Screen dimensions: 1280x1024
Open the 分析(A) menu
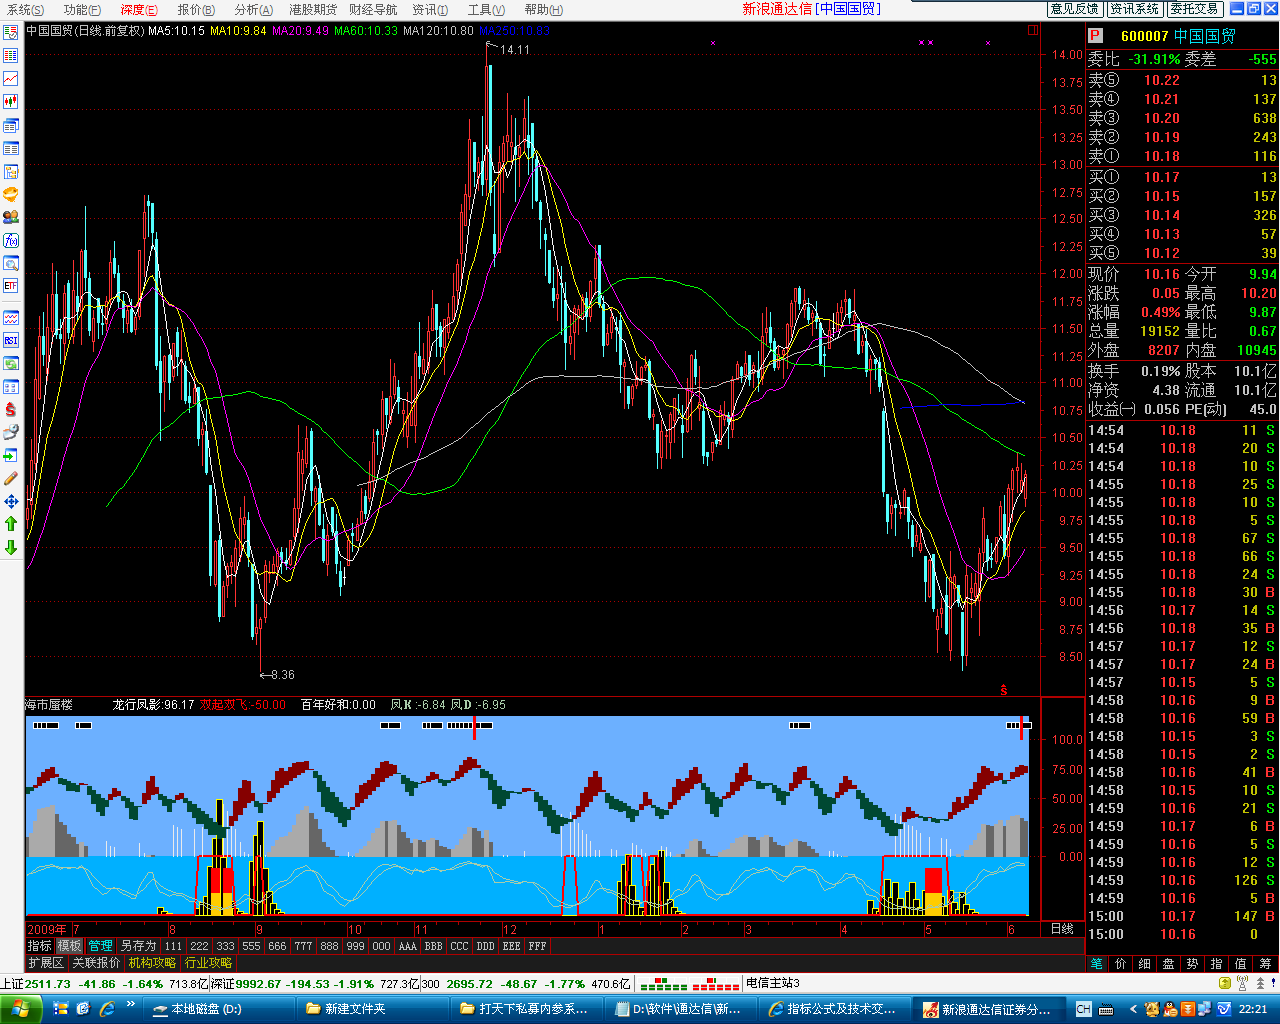pyautogui.click(x=254, y=10)
